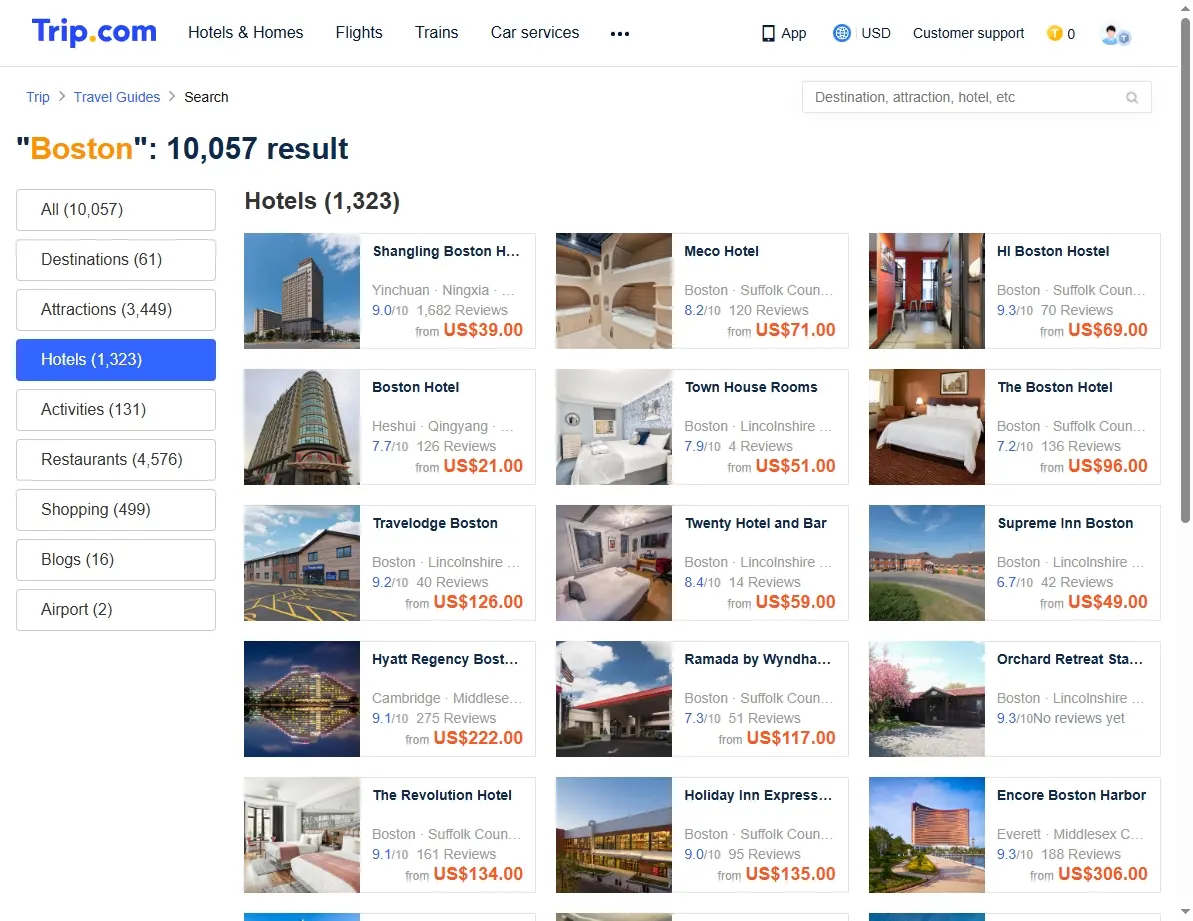Open Supreme Inn Boston photo
Screen dimensions: 1193x921
[x=927, y=563]
